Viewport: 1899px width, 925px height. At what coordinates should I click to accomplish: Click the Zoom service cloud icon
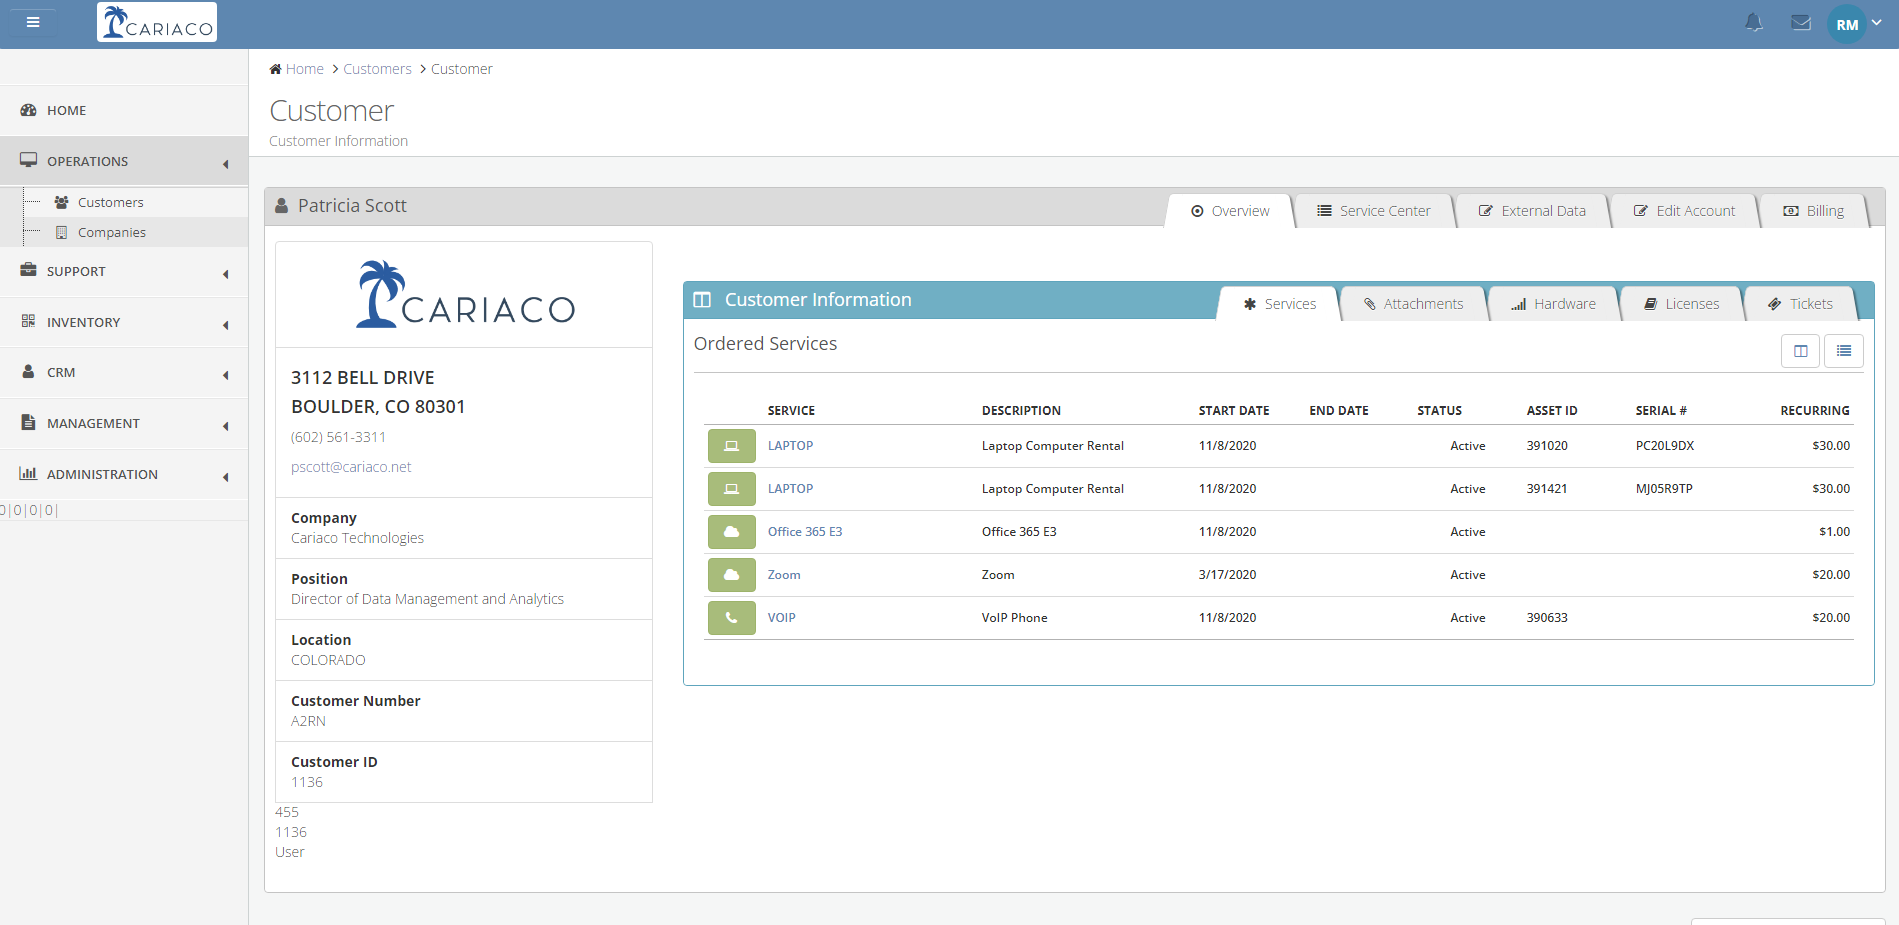click(x=731, y=575)
